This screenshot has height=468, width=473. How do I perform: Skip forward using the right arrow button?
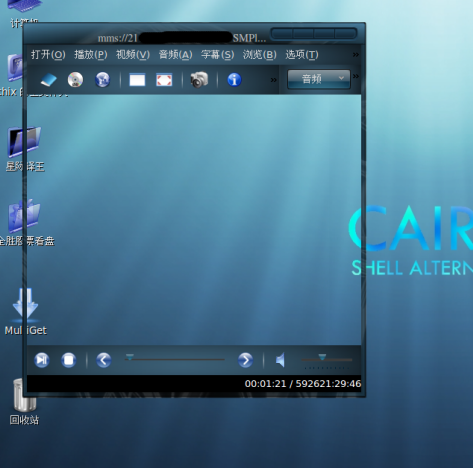(245, 360)
